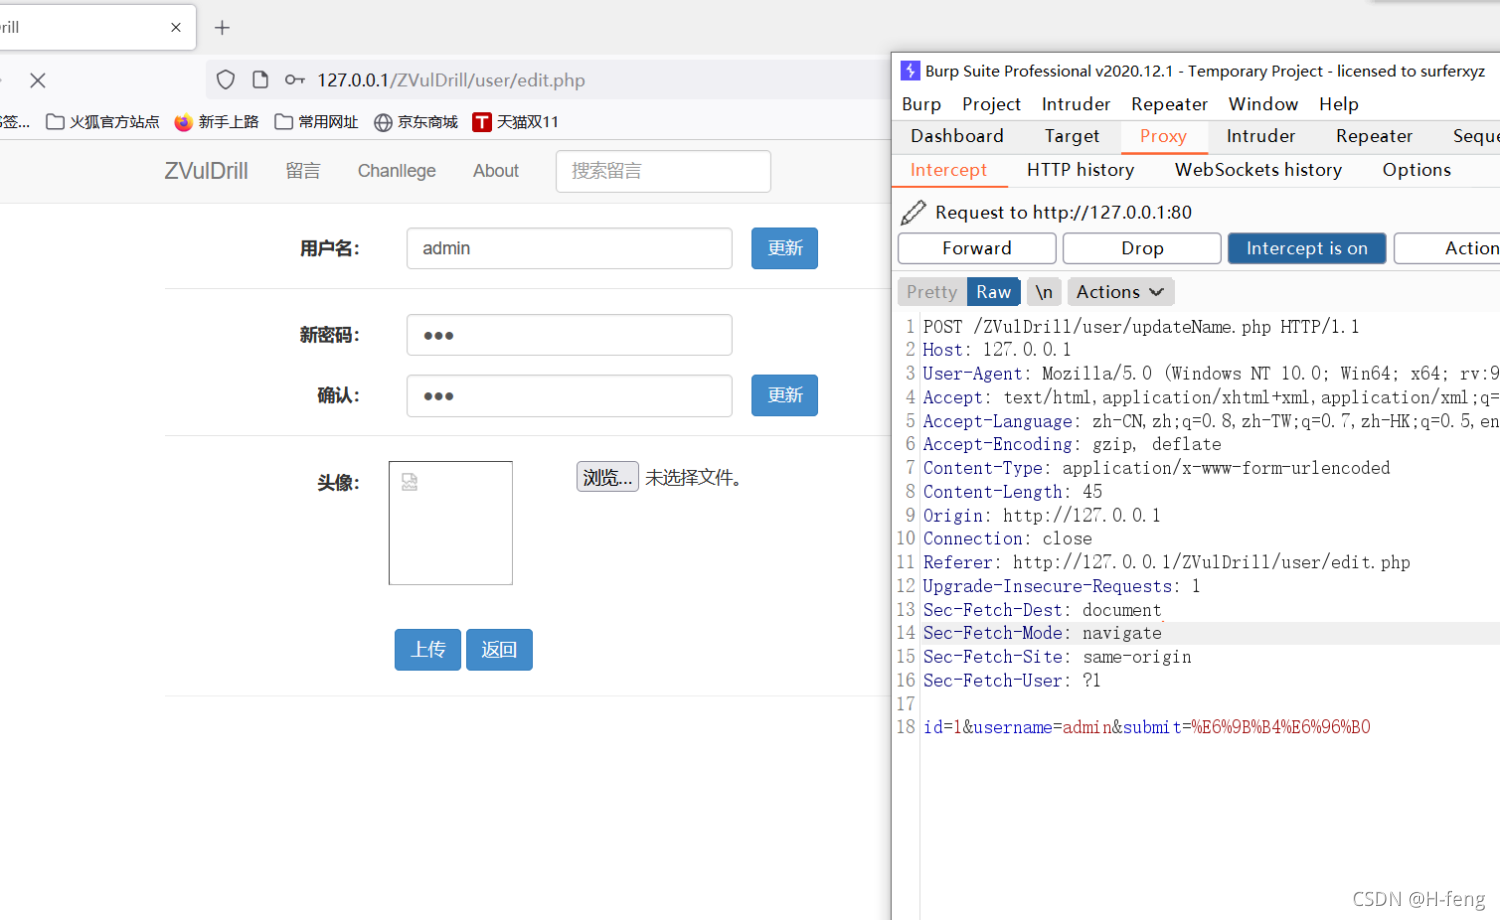Click the 新密码 password field
The height and width of the screenshot is (920, 1500).
tap(569, 335)
